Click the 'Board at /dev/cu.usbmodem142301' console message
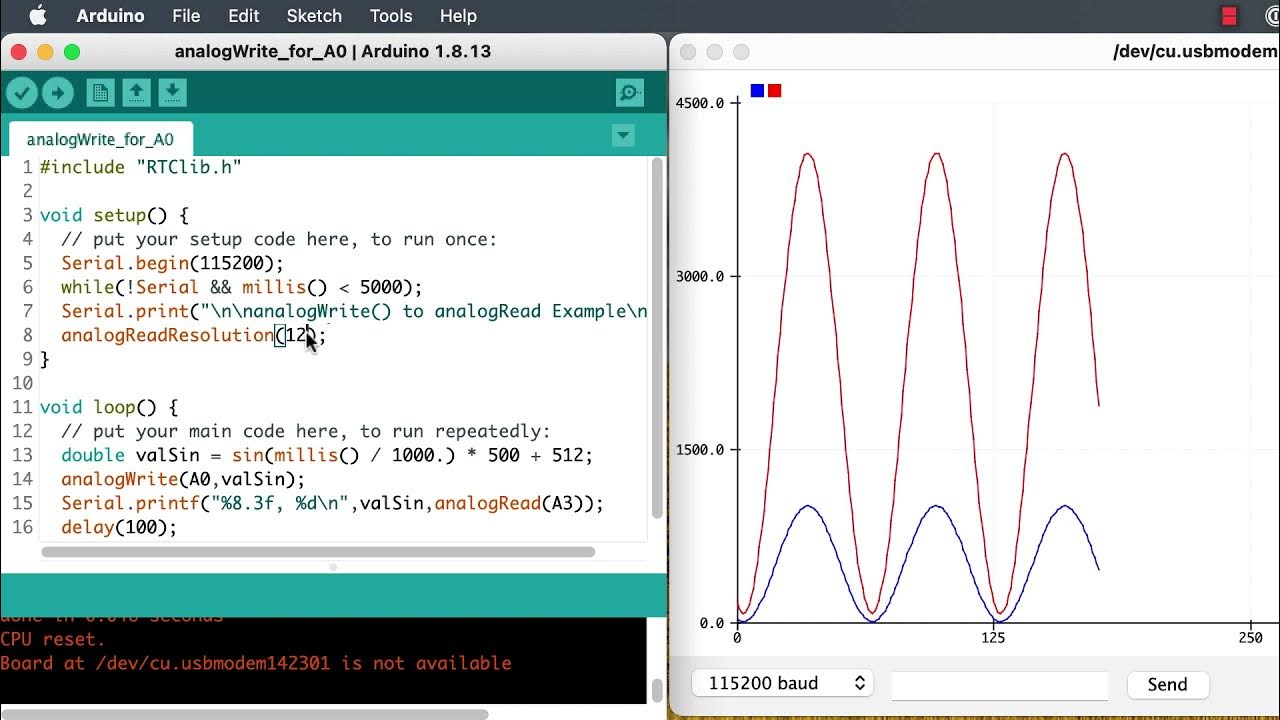 (256, 663)
